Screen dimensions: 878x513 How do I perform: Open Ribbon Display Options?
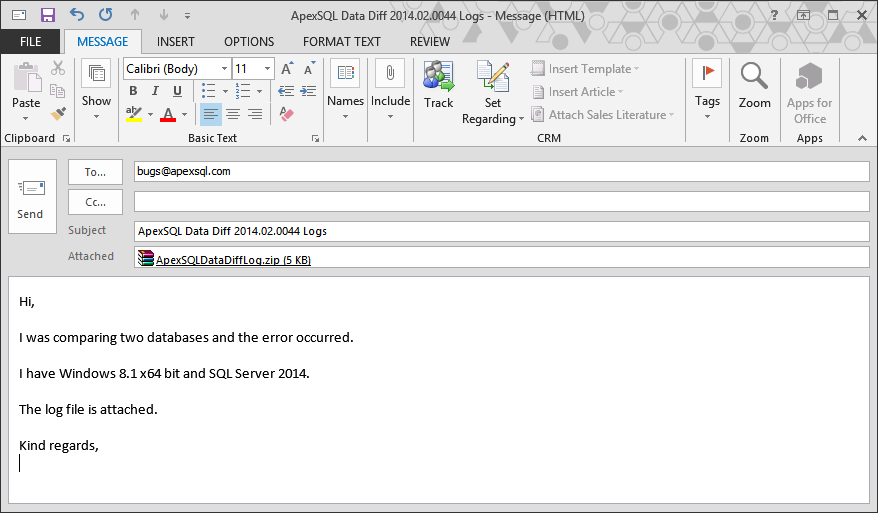804,15
